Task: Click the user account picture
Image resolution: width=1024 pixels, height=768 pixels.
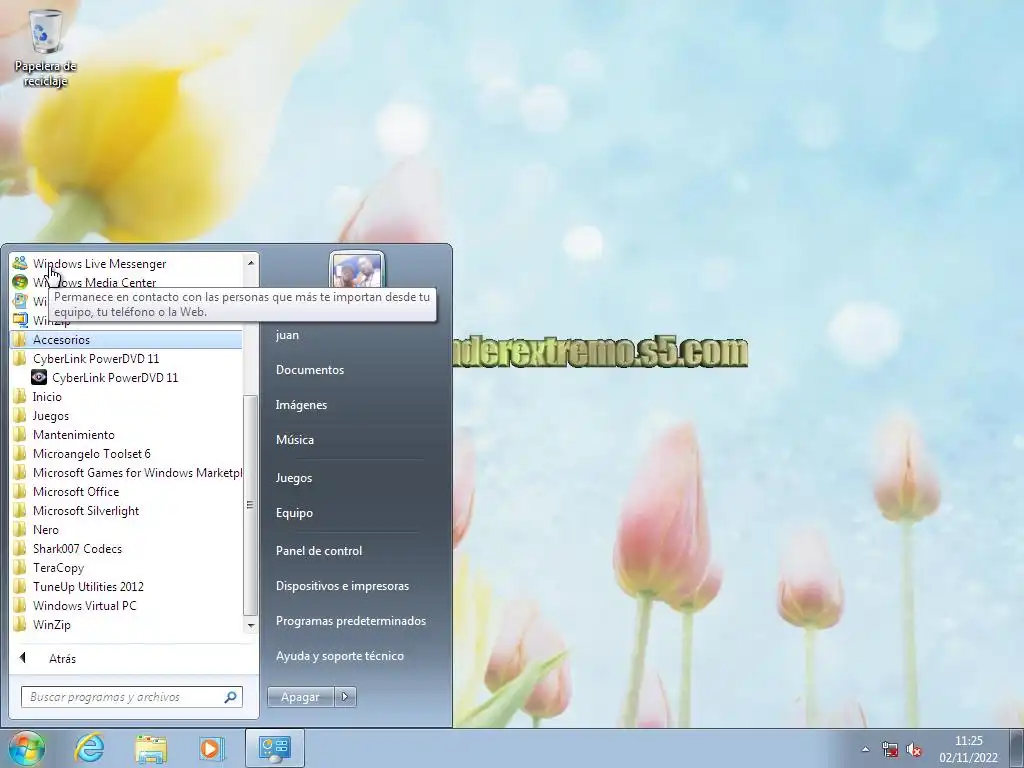Action: pyautogui.click(x=357, y=270)
